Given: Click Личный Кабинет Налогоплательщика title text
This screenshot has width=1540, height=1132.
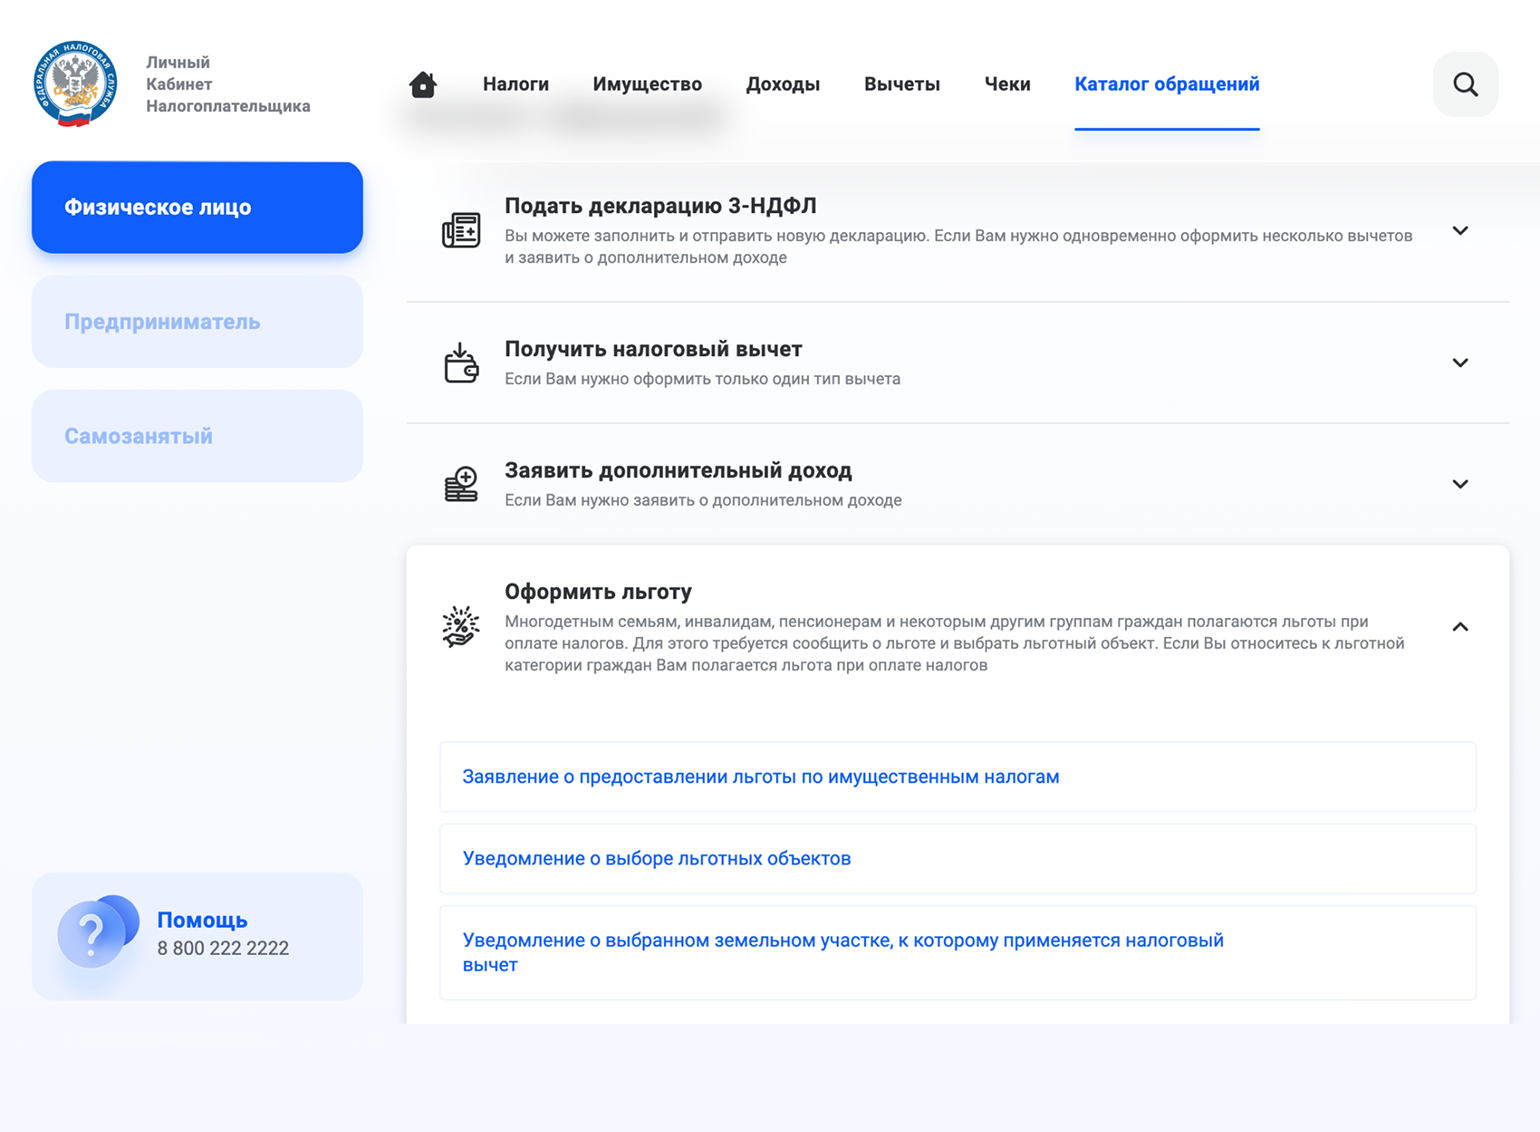Looking at the screenshot, I should pos(228,84).
